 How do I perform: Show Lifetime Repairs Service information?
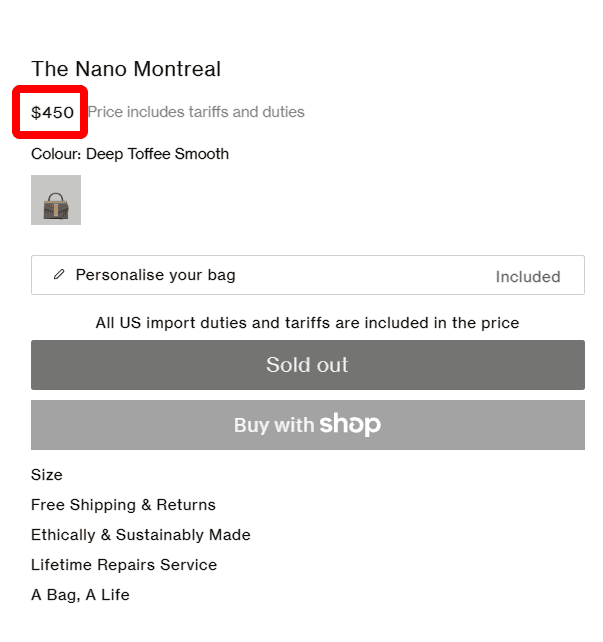click(123, 565)
